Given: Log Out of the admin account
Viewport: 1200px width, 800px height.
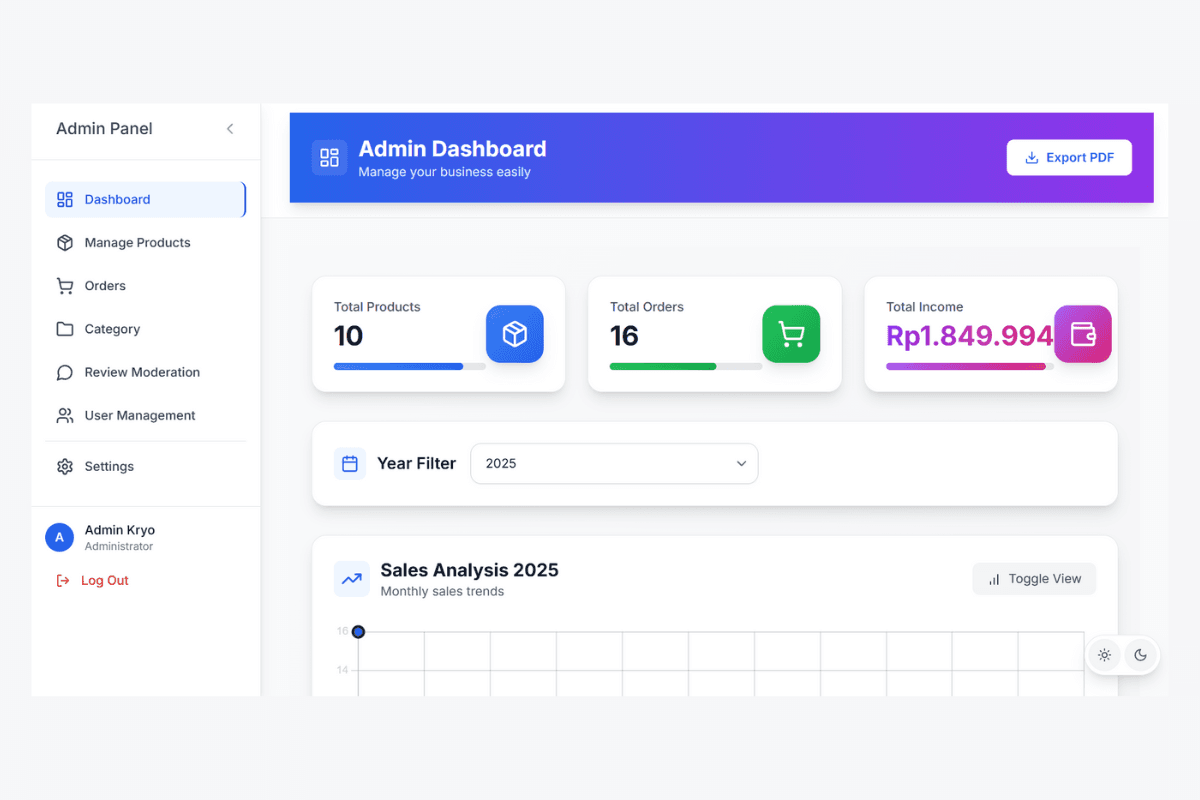Looking at the screenshot, I should pos(104,581).
